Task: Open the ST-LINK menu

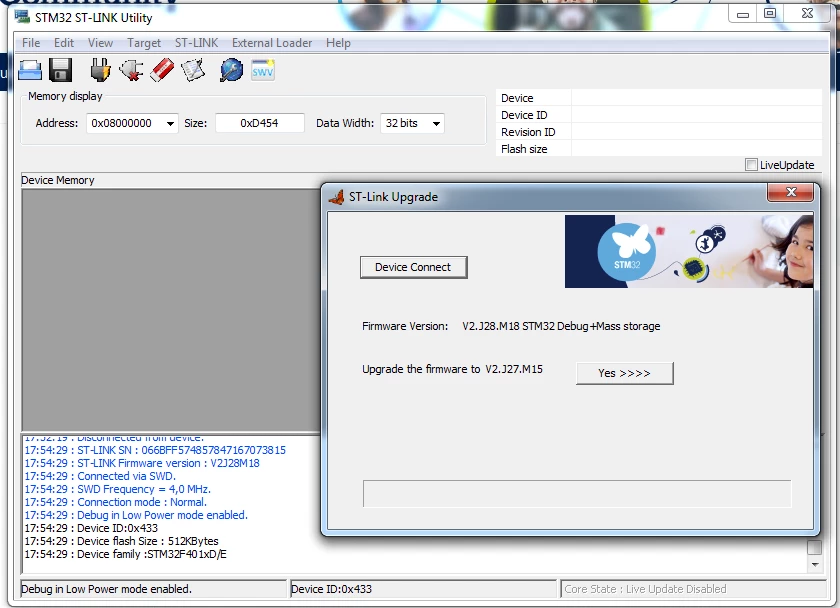Action: (196, 43)
